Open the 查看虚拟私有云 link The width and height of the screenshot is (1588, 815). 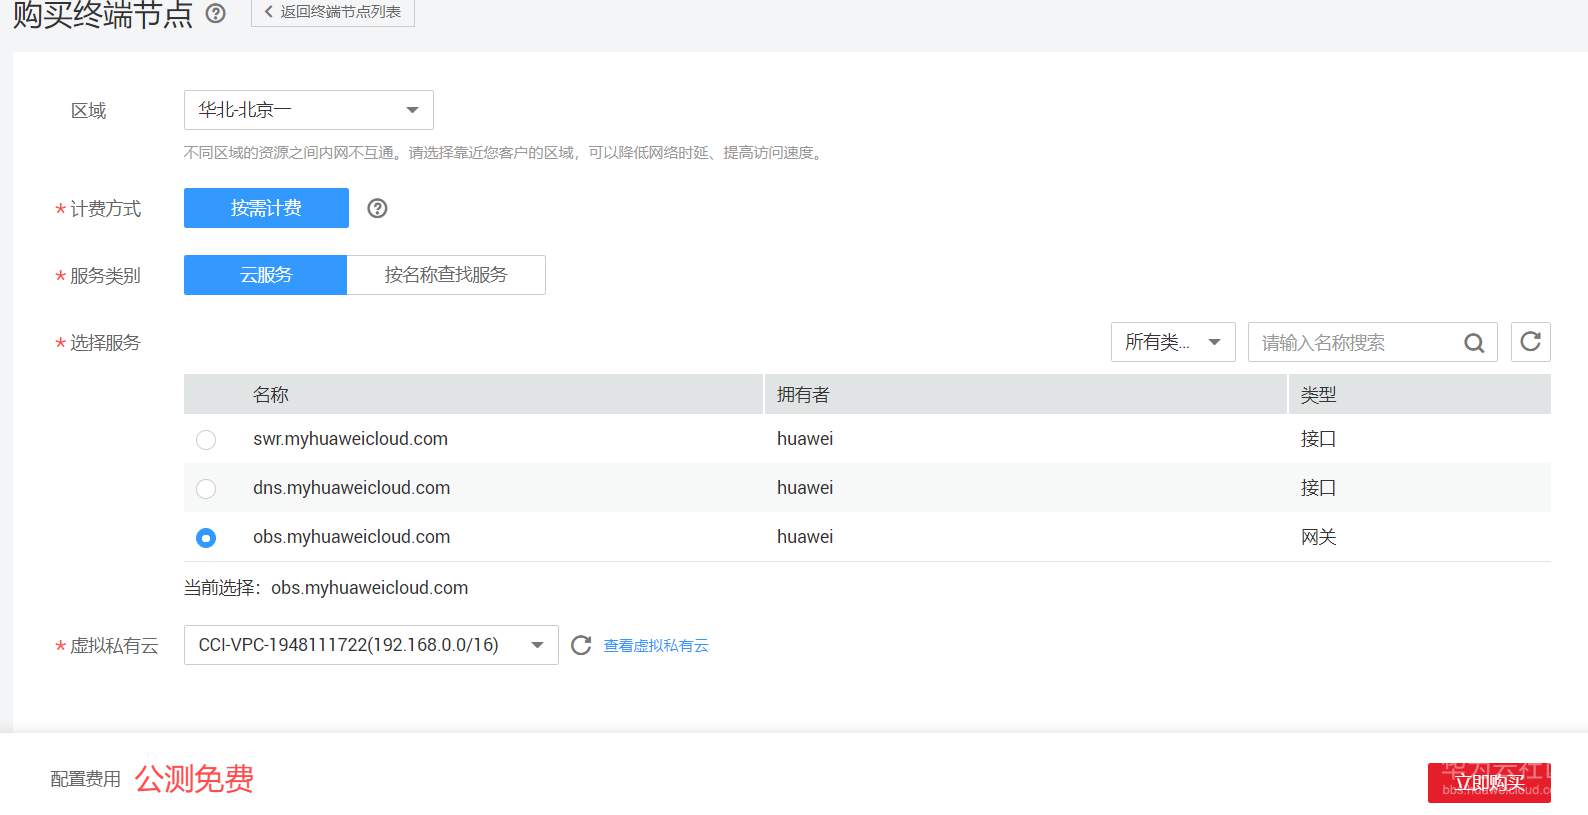[656, 646]
